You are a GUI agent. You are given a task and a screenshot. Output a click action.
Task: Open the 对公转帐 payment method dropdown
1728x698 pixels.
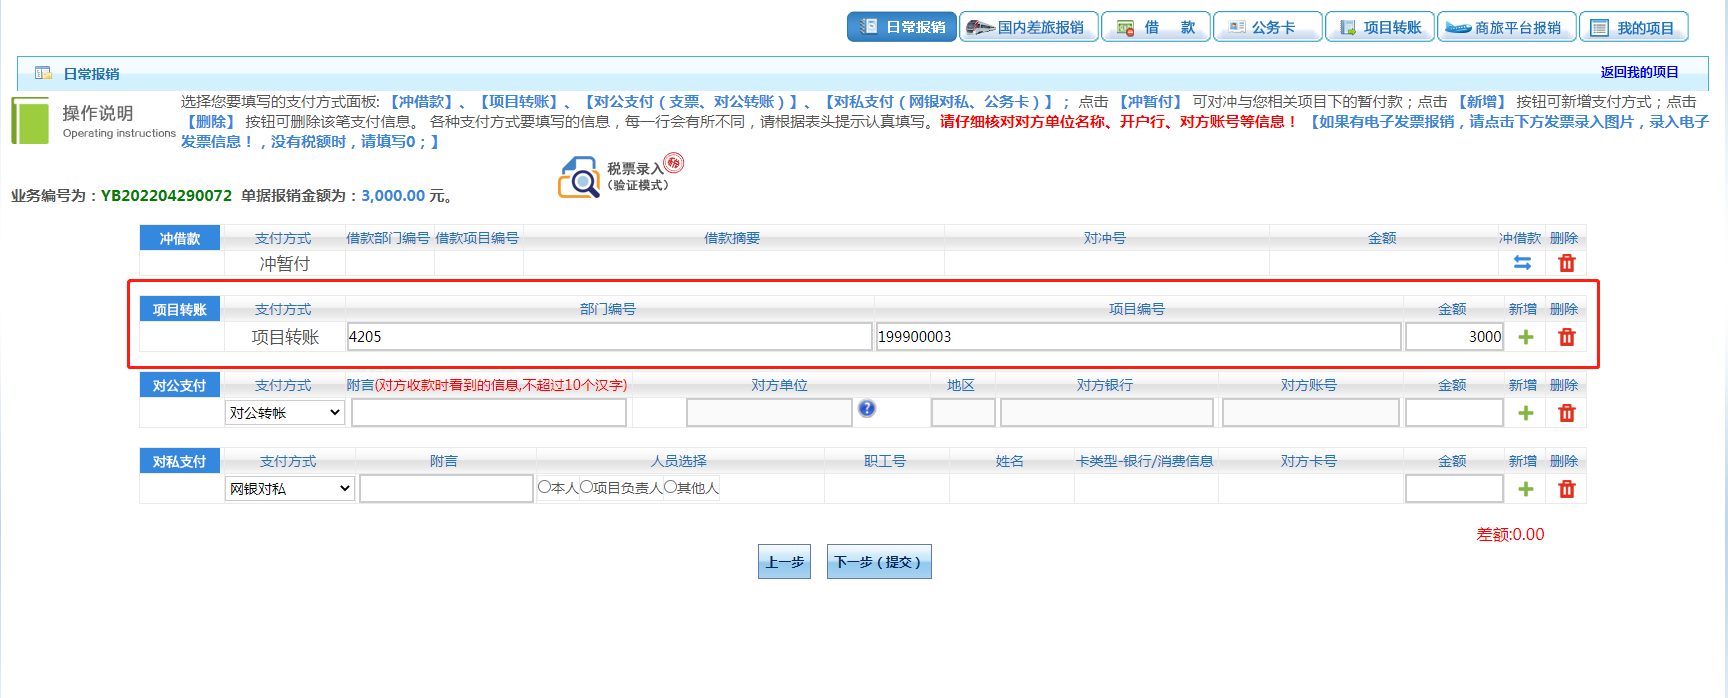pyautogui.click(x=285, y=413)
